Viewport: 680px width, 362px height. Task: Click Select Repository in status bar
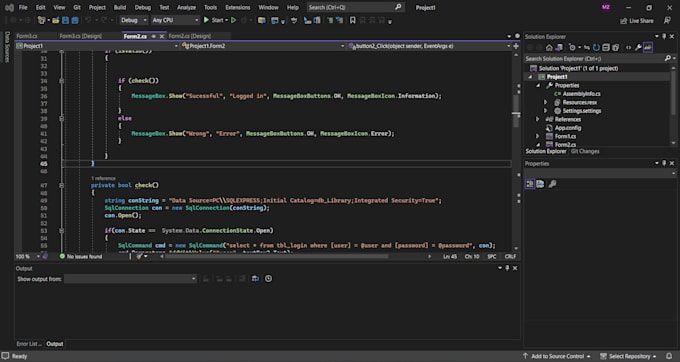point(628,356)
